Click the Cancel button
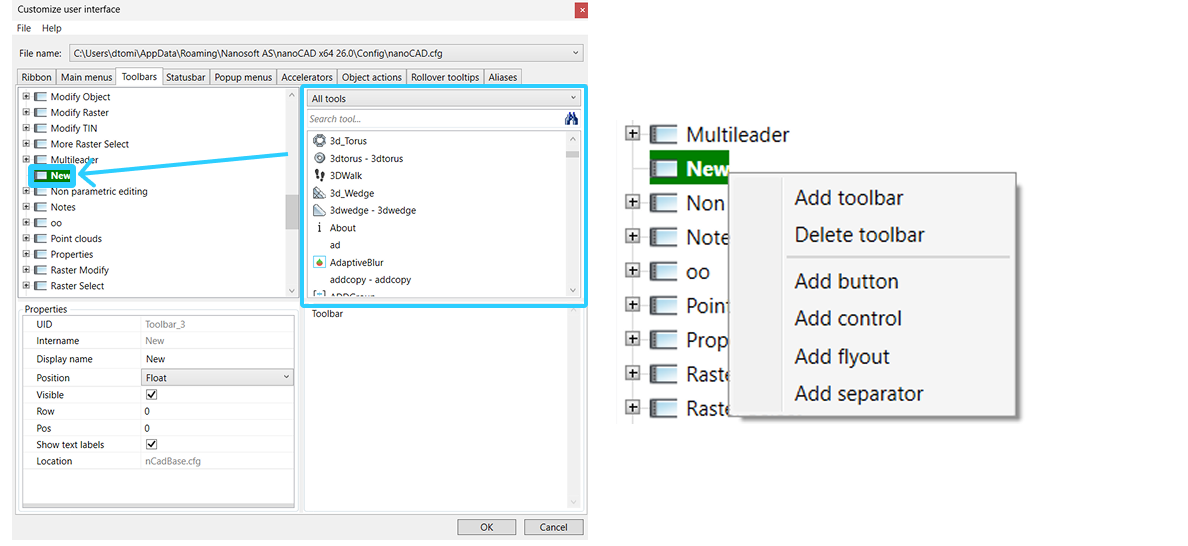Viewport: 1188px width, 546px height. tap(554, 527)
